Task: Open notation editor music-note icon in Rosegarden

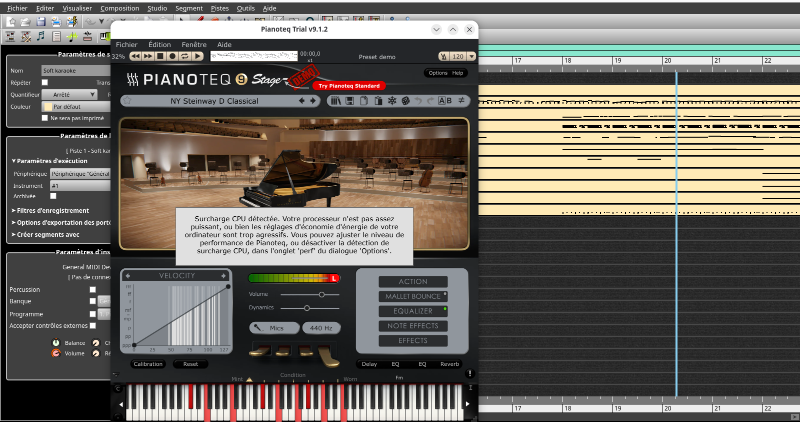Action: tap(41, 36)
